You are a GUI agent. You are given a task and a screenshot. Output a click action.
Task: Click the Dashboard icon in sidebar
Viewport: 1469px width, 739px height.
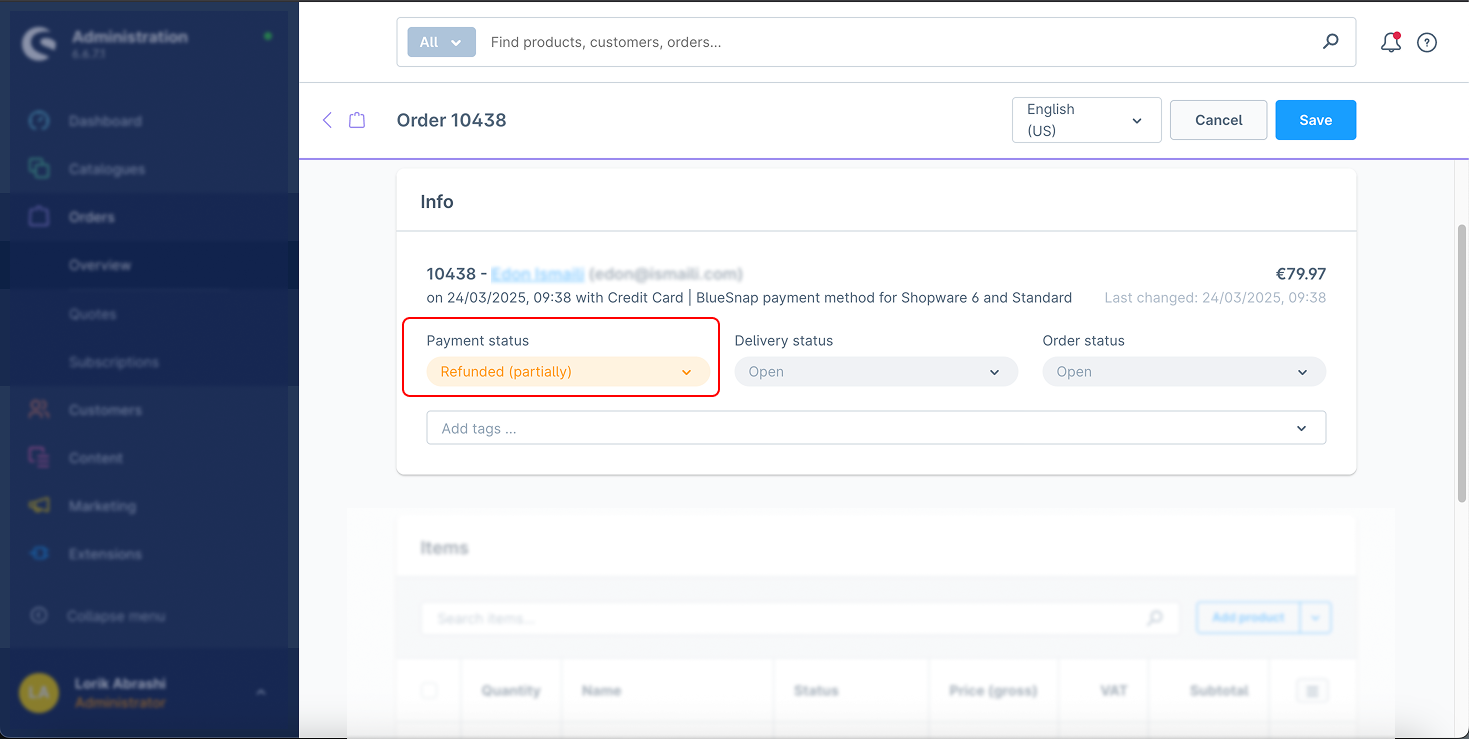click(39, 121)
